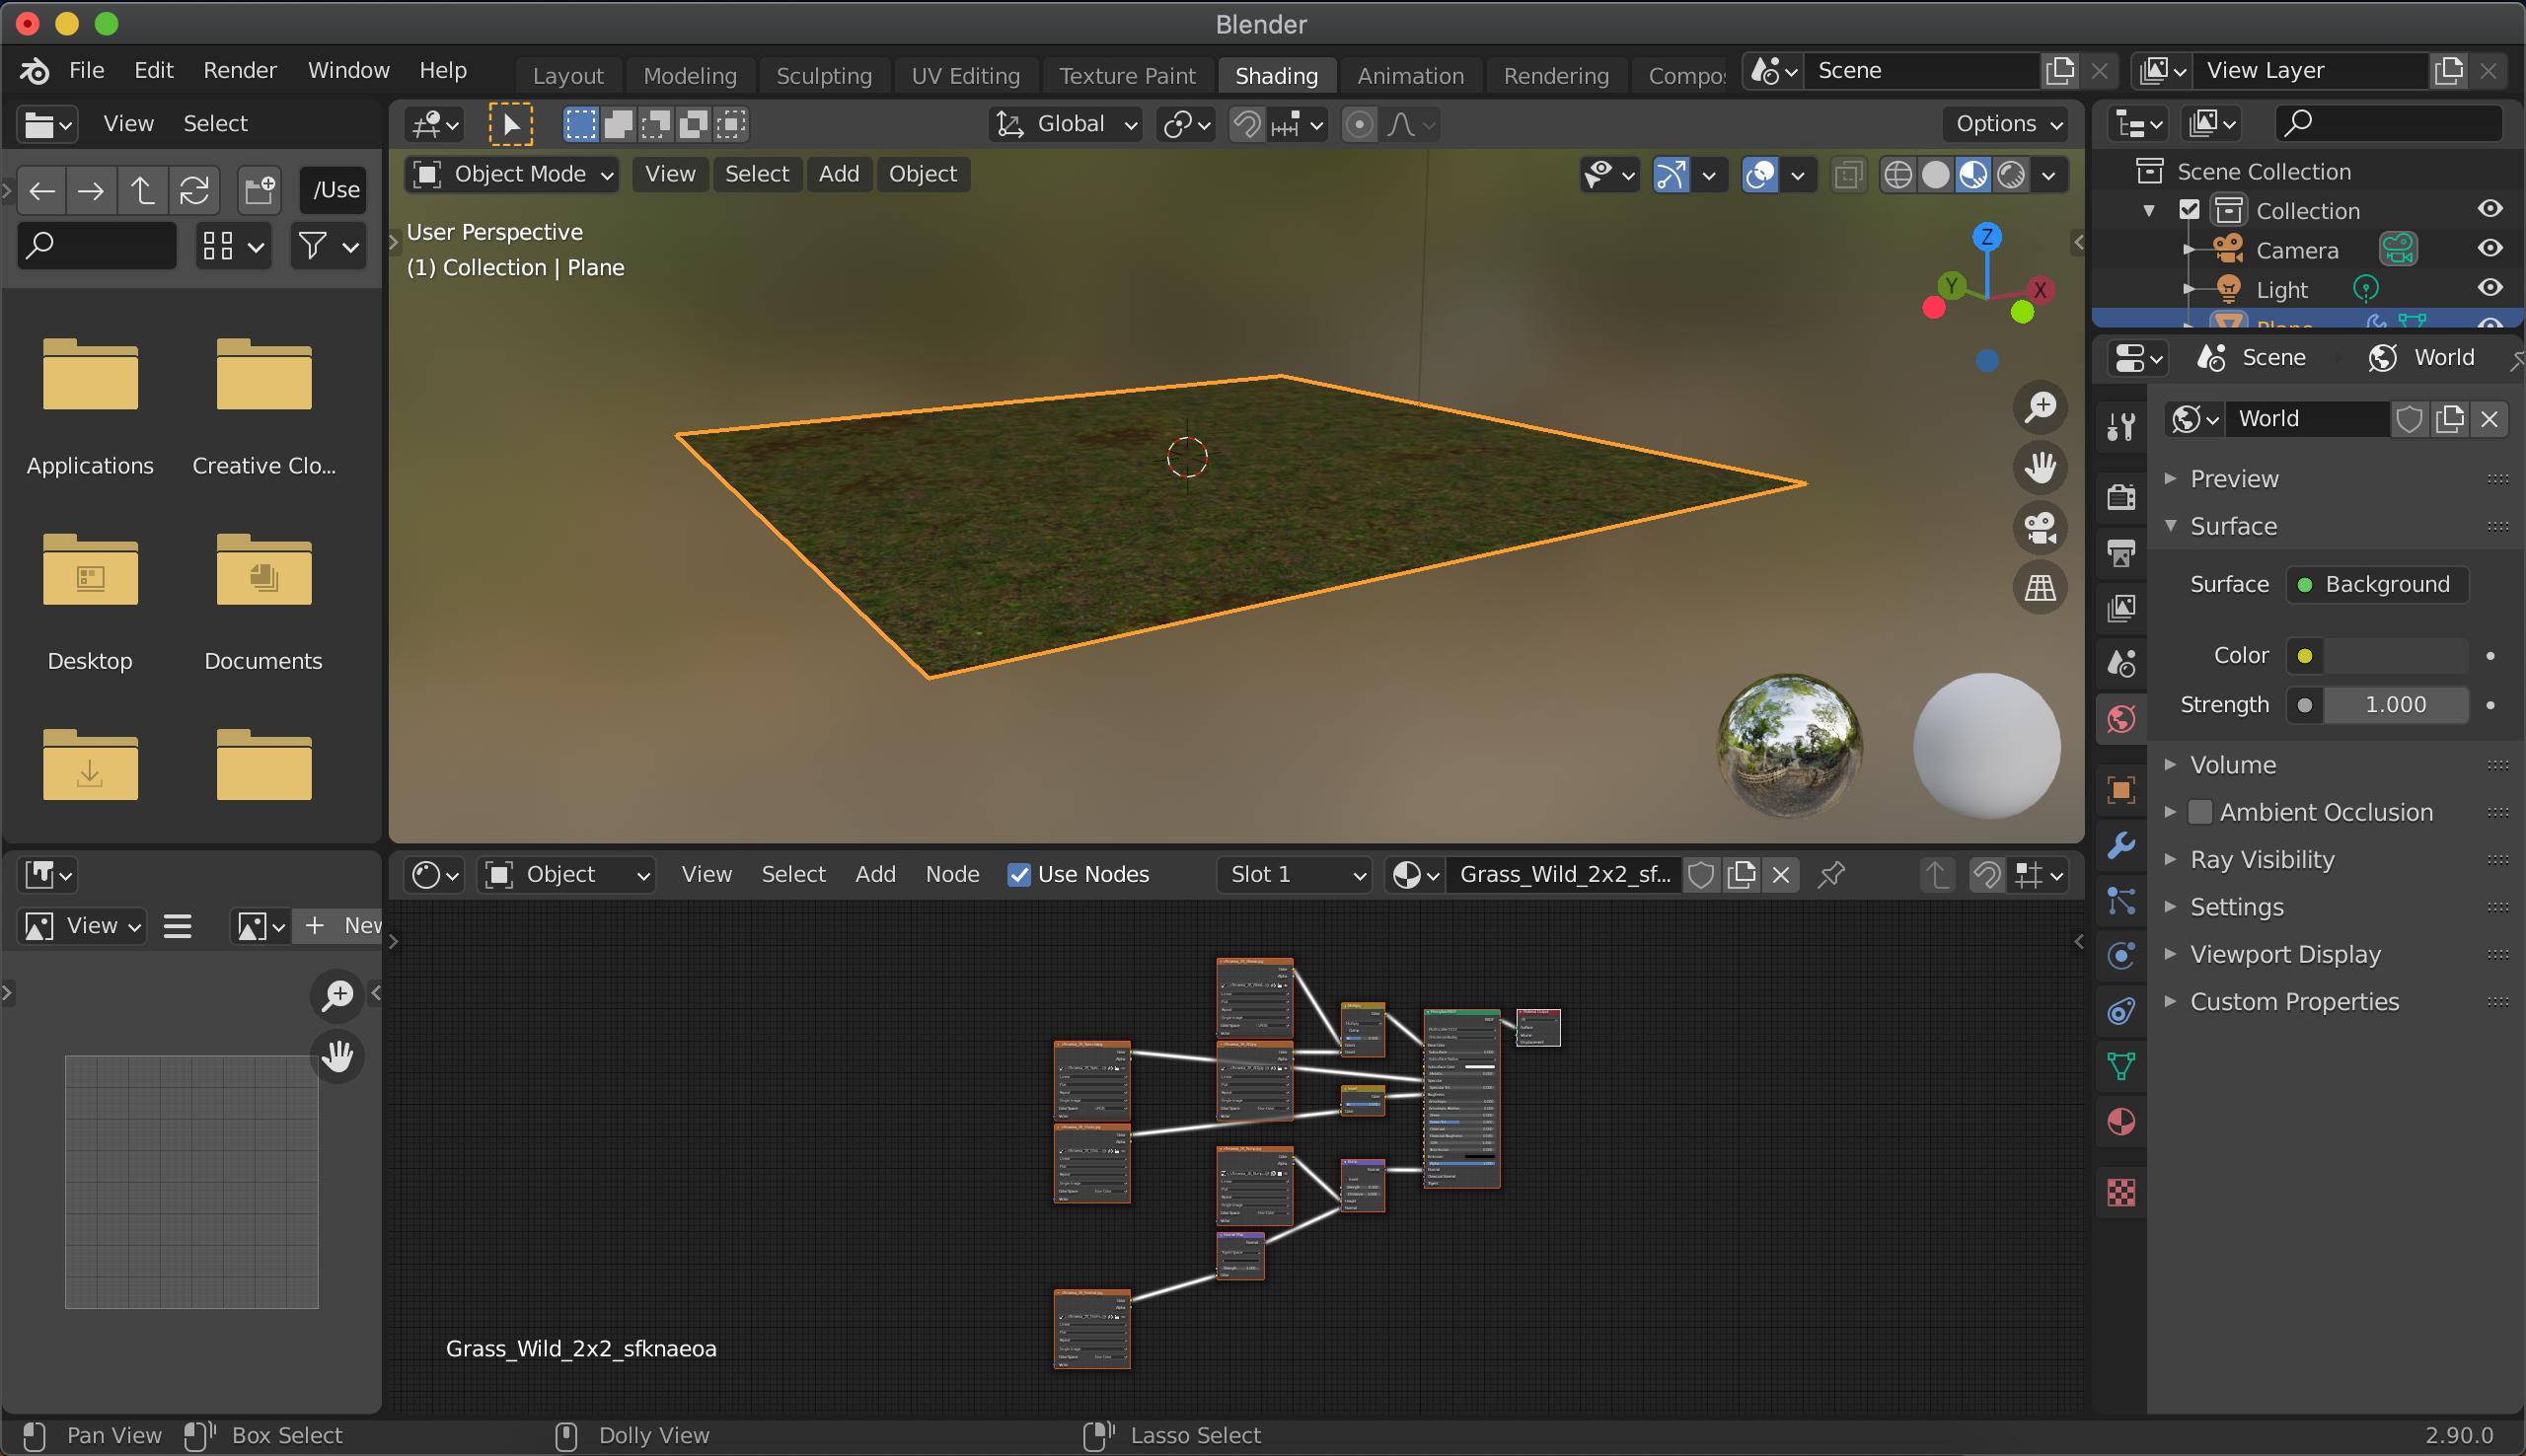Adjust the Strength 1.000 slider
2526x1456 pixels.
pos(2394,705)
